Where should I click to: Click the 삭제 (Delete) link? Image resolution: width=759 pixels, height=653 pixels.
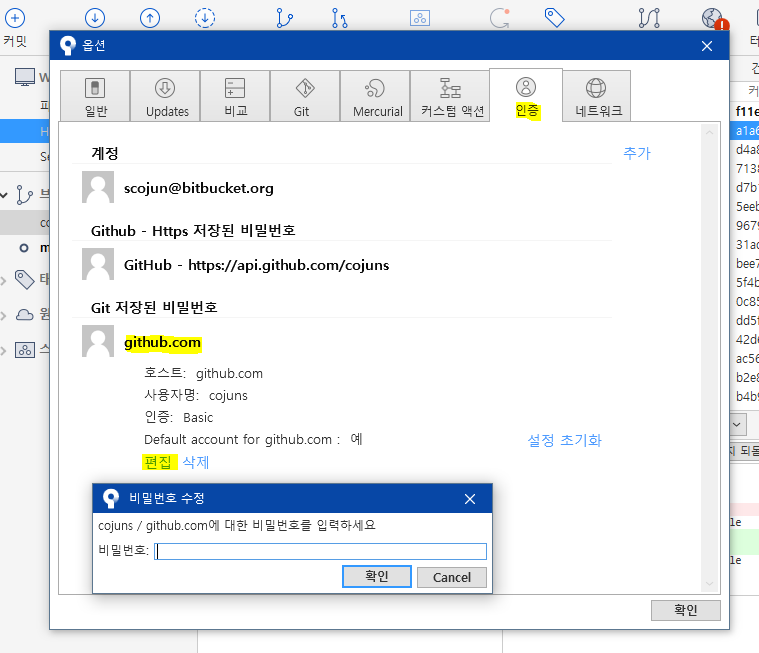click(x=196, y=462)
